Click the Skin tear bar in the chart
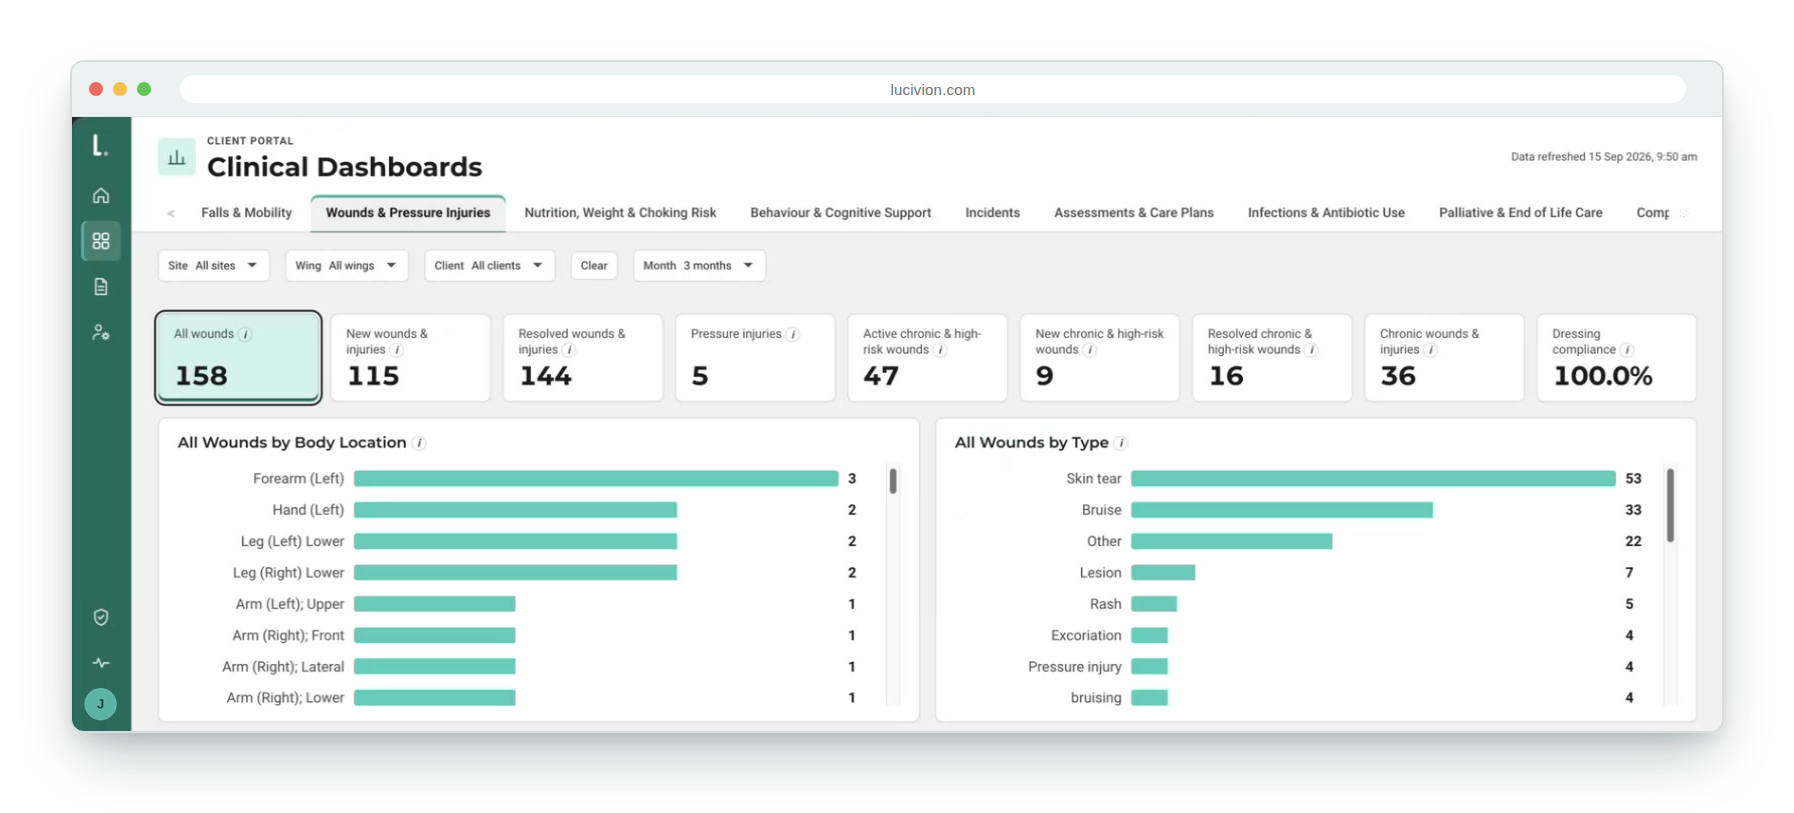 (x=1373, y=479)
